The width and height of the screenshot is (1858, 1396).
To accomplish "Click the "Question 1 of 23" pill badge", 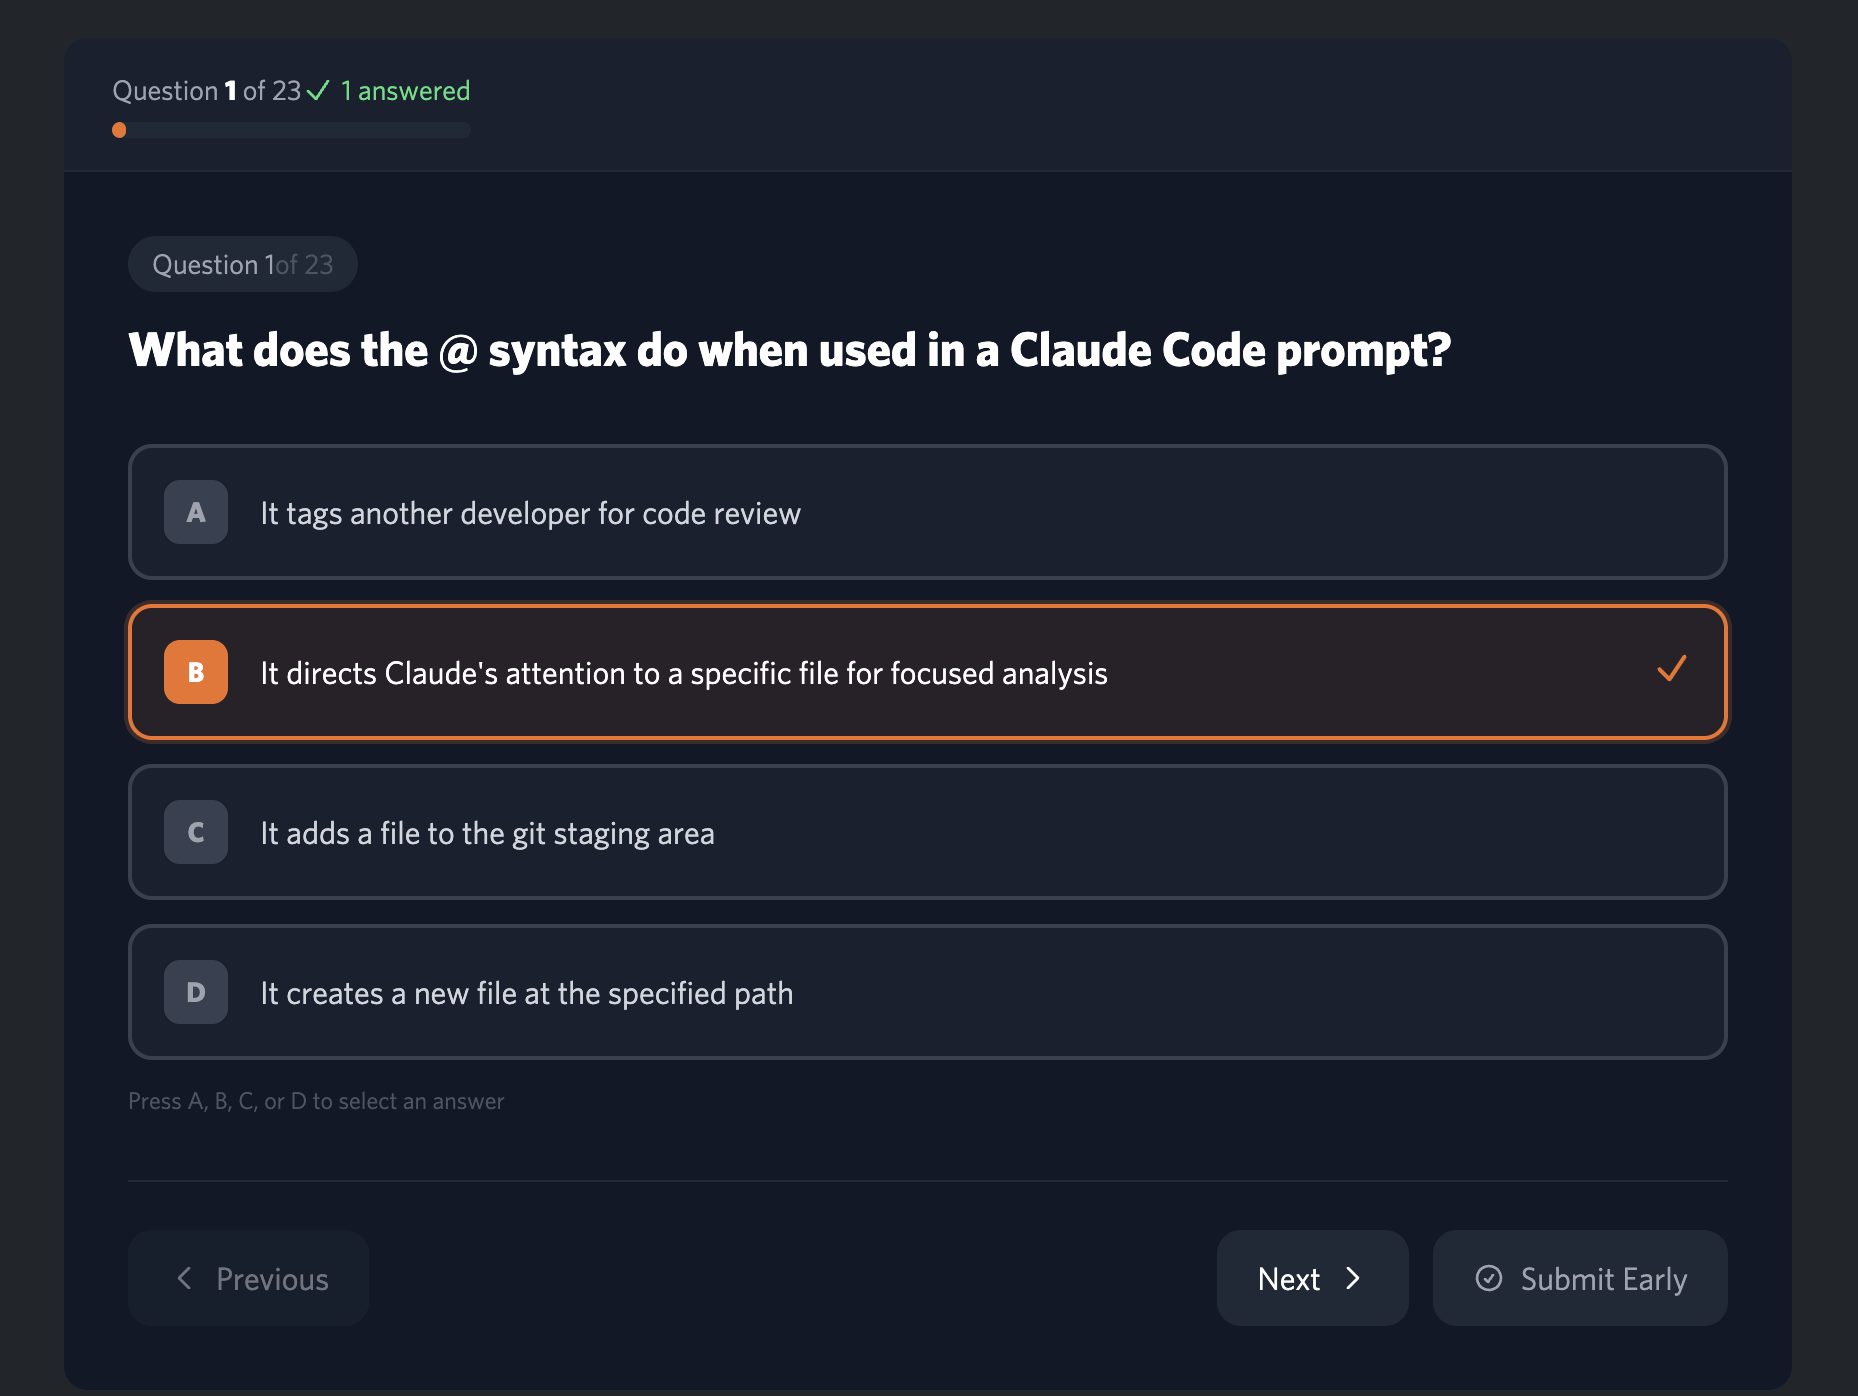I will pyautogui.click(x=242, y=264).
